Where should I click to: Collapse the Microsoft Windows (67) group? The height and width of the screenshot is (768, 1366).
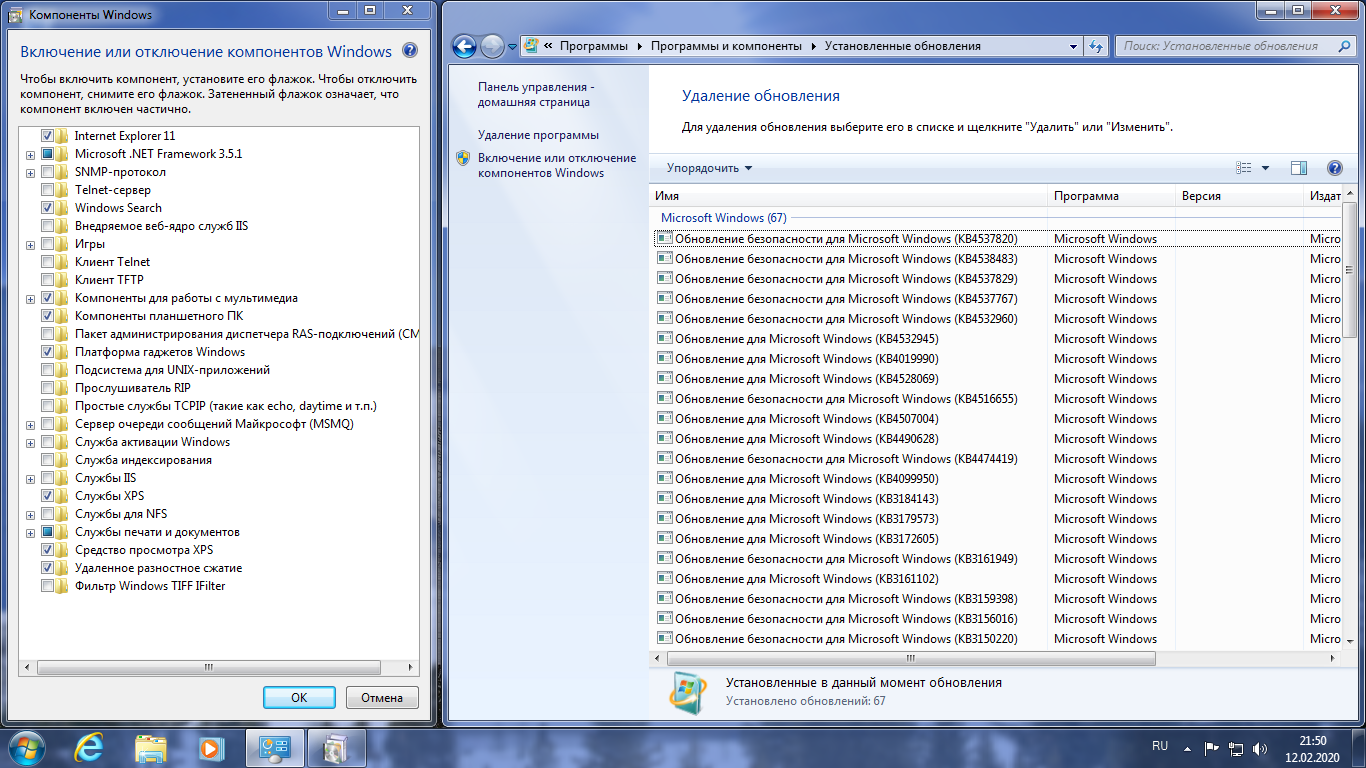tap(723, 217)
